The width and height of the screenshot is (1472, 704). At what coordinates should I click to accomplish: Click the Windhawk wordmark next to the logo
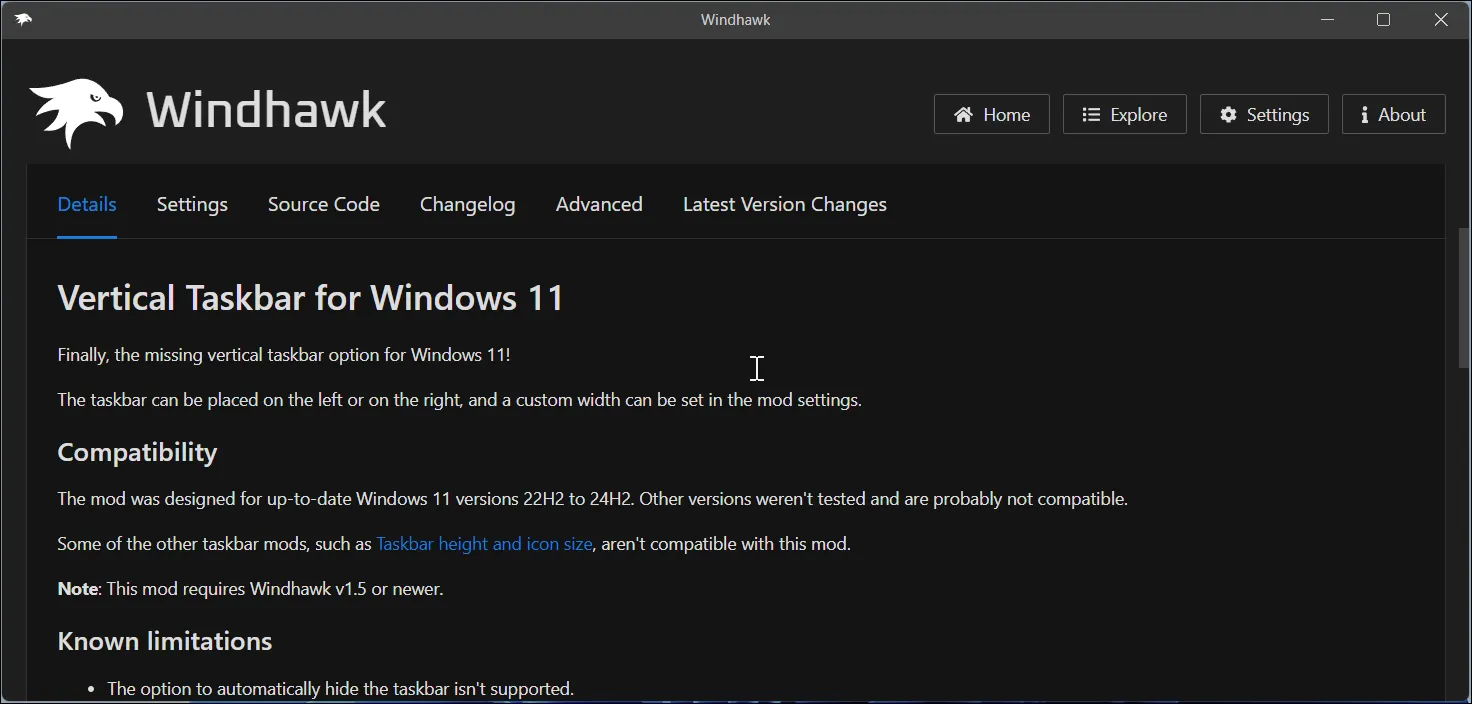pos(266,110)
